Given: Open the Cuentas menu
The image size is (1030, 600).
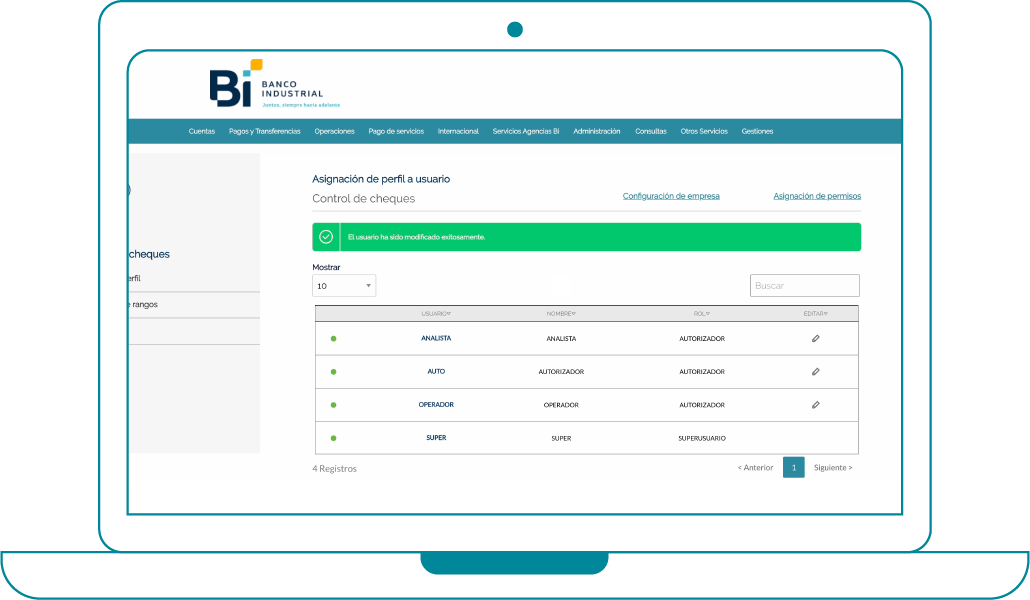Looking at the screenshot, I should coord(201,131).
